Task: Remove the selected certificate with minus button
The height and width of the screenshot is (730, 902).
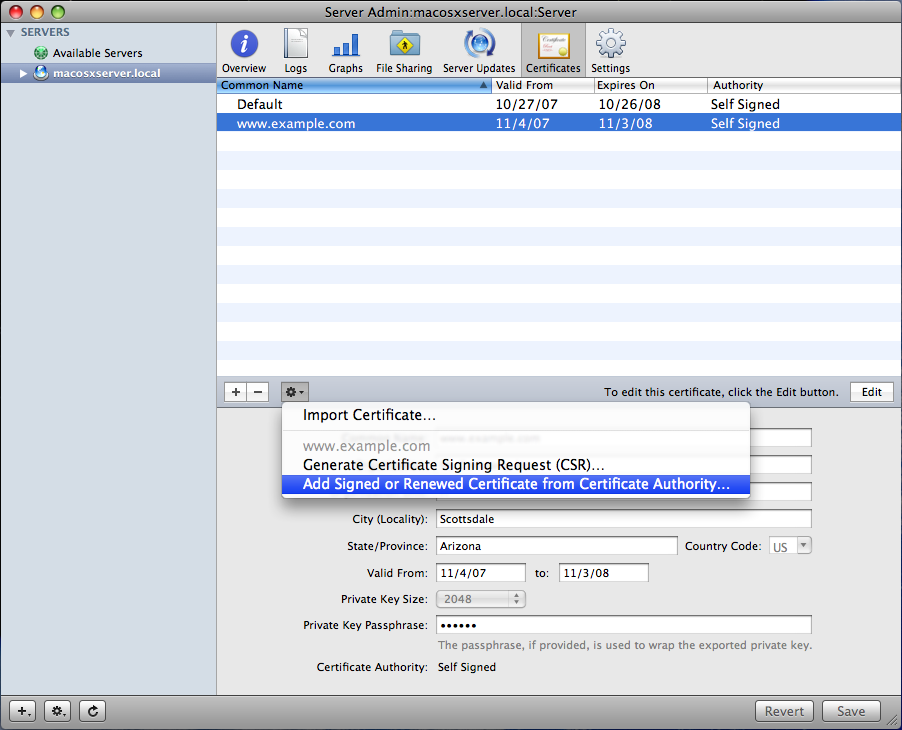Action: tap(258, 392)
